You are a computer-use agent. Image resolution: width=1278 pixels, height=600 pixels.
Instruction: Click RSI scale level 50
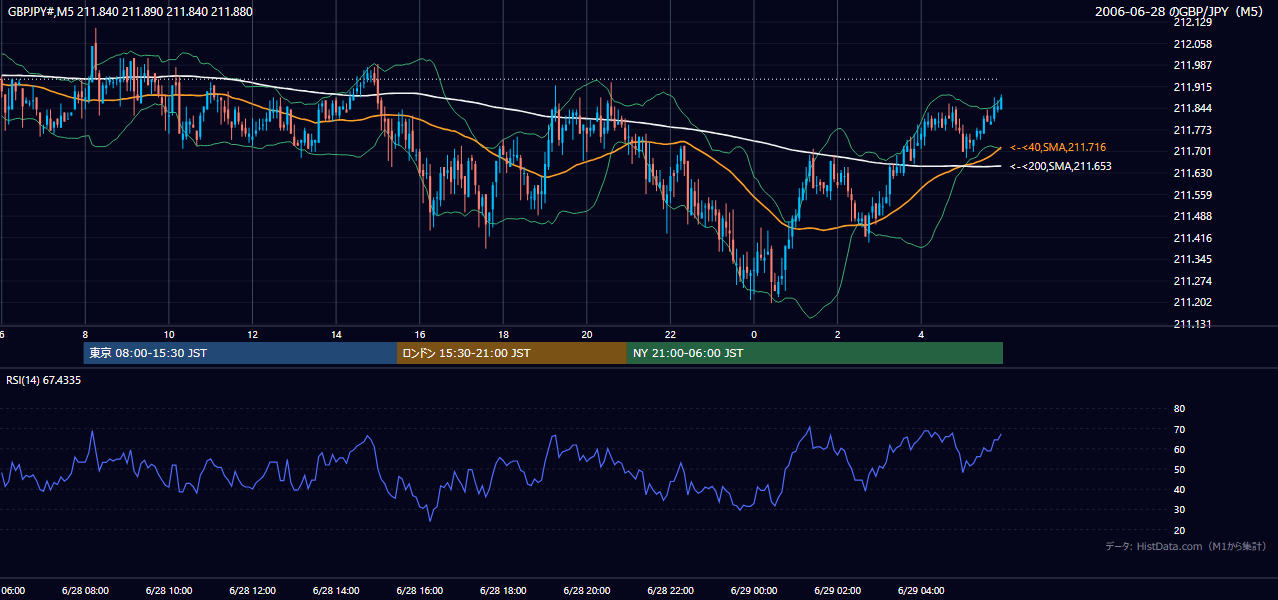[x=1179, y=469]
